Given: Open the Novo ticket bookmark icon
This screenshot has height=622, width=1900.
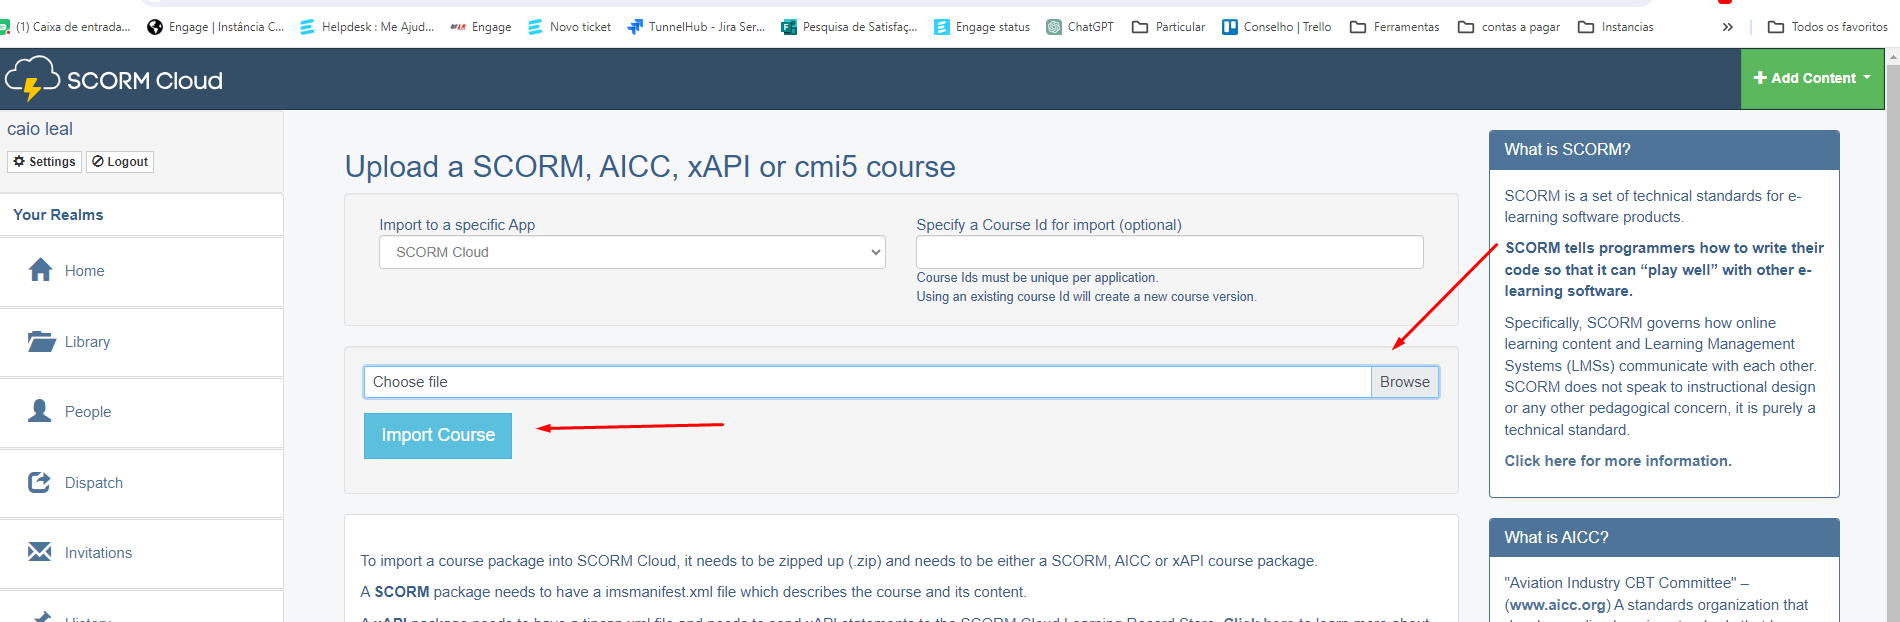Looking at the screenshot, I should tap(535, 27).
